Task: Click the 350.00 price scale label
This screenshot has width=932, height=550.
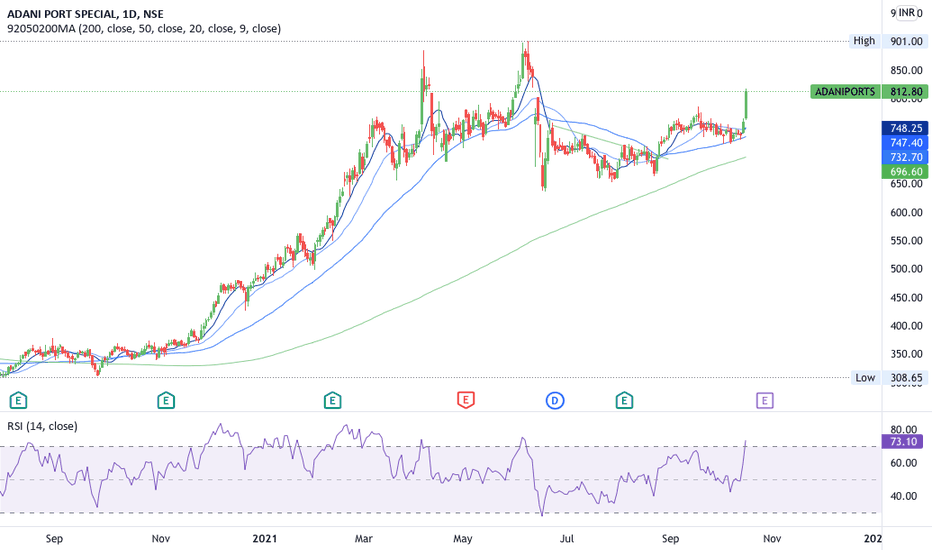Action: click(x=906, y=354)
